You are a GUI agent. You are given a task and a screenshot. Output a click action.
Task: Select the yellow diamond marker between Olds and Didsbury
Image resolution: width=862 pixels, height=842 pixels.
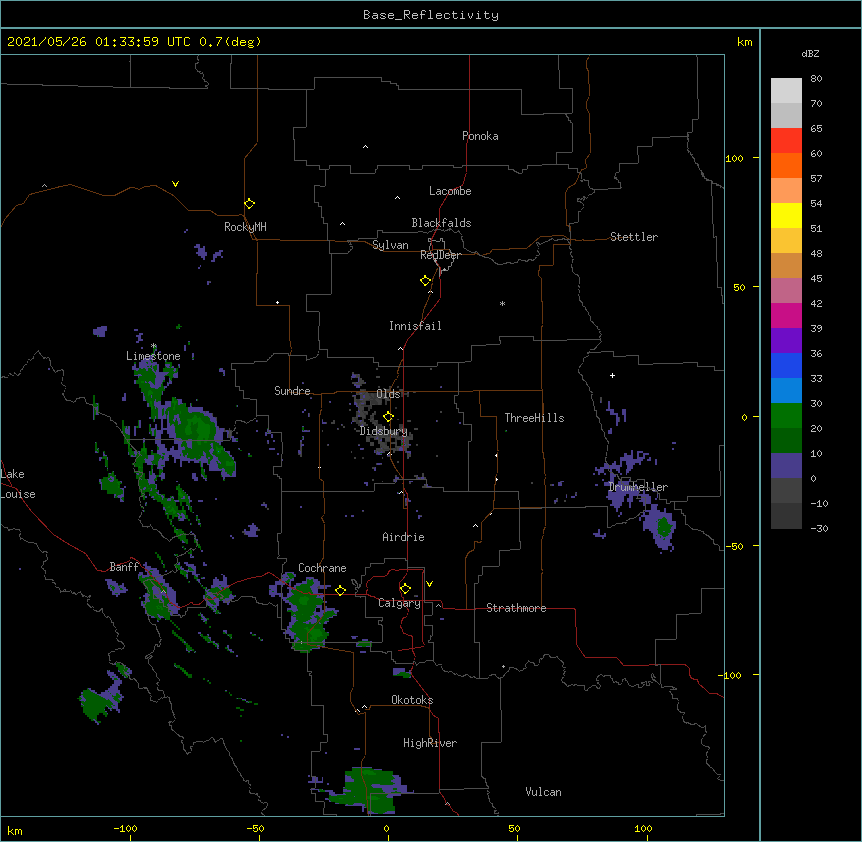click(x=388, y=416)
